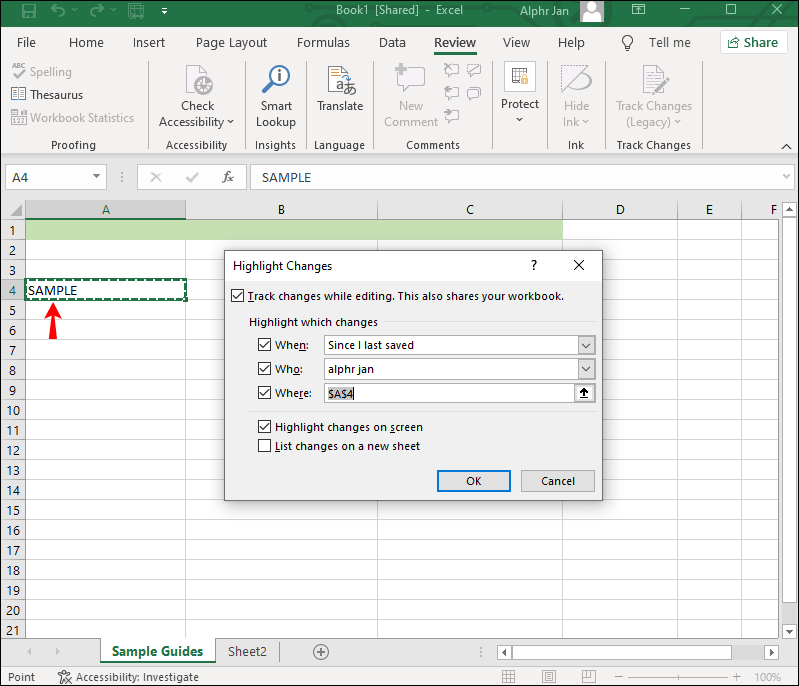Open the Thesaurus tool
Image resolution: width=799 pixels, height=686 pixels.
coord(47,95)
